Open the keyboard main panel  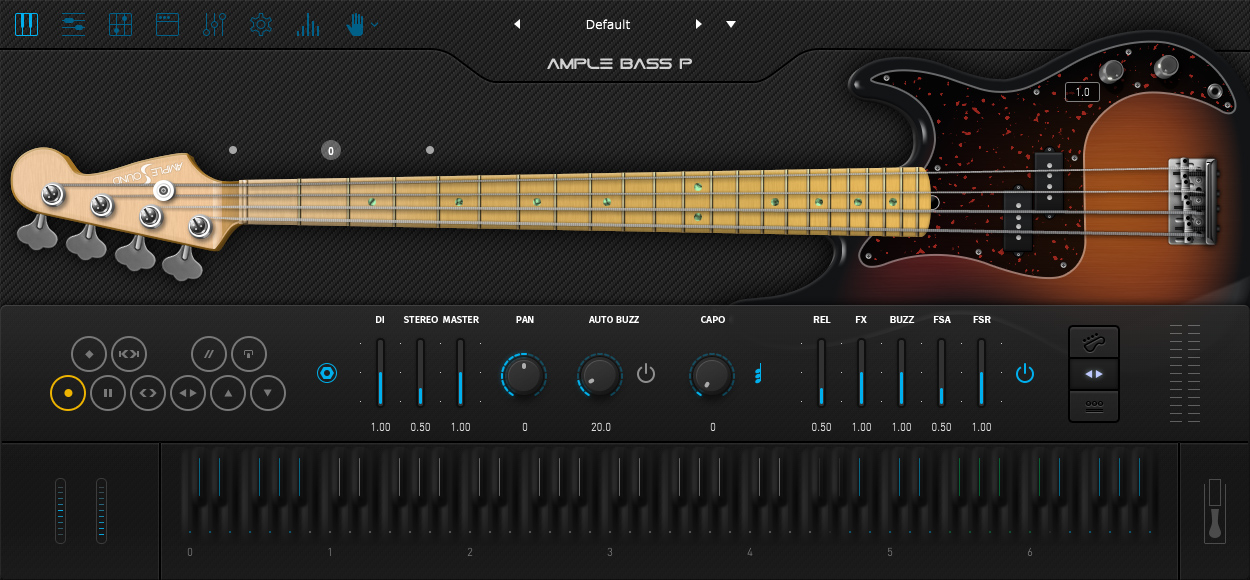click(x=26, y=24)
